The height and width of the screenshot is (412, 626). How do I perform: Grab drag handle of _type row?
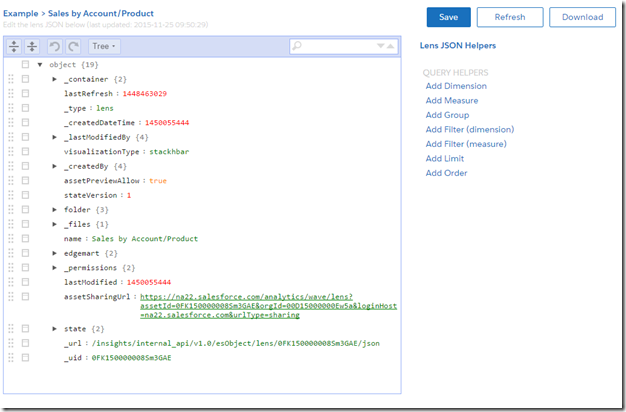tap(11, 108)
